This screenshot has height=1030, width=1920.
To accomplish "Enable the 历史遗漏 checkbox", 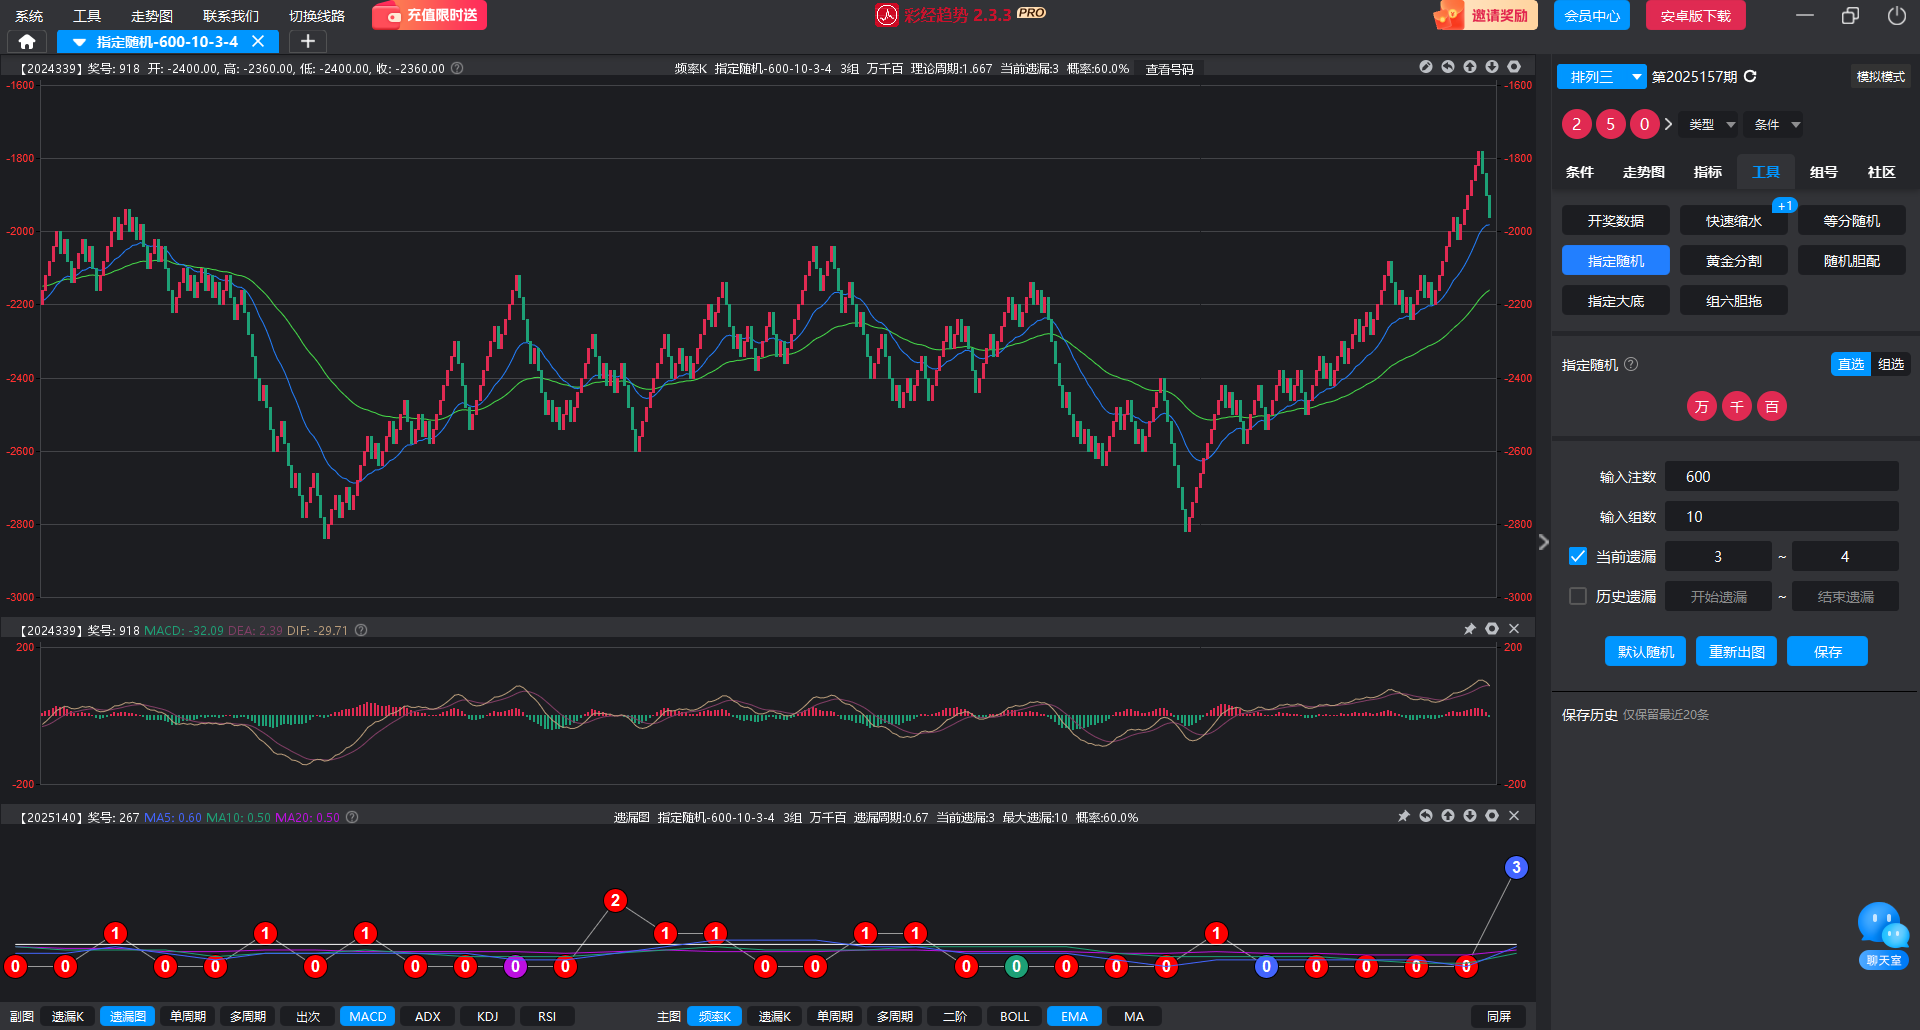I will tap(1578, 596).
